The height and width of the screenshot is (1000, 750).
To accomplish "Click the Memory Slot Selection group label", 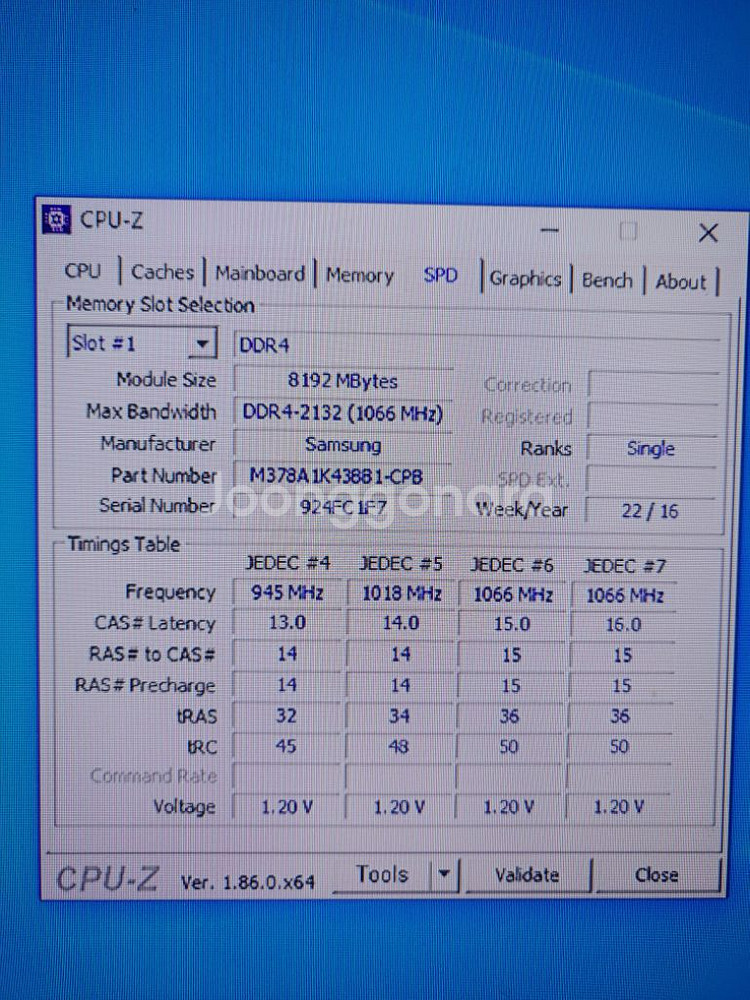I will click(x=160, y=304).
